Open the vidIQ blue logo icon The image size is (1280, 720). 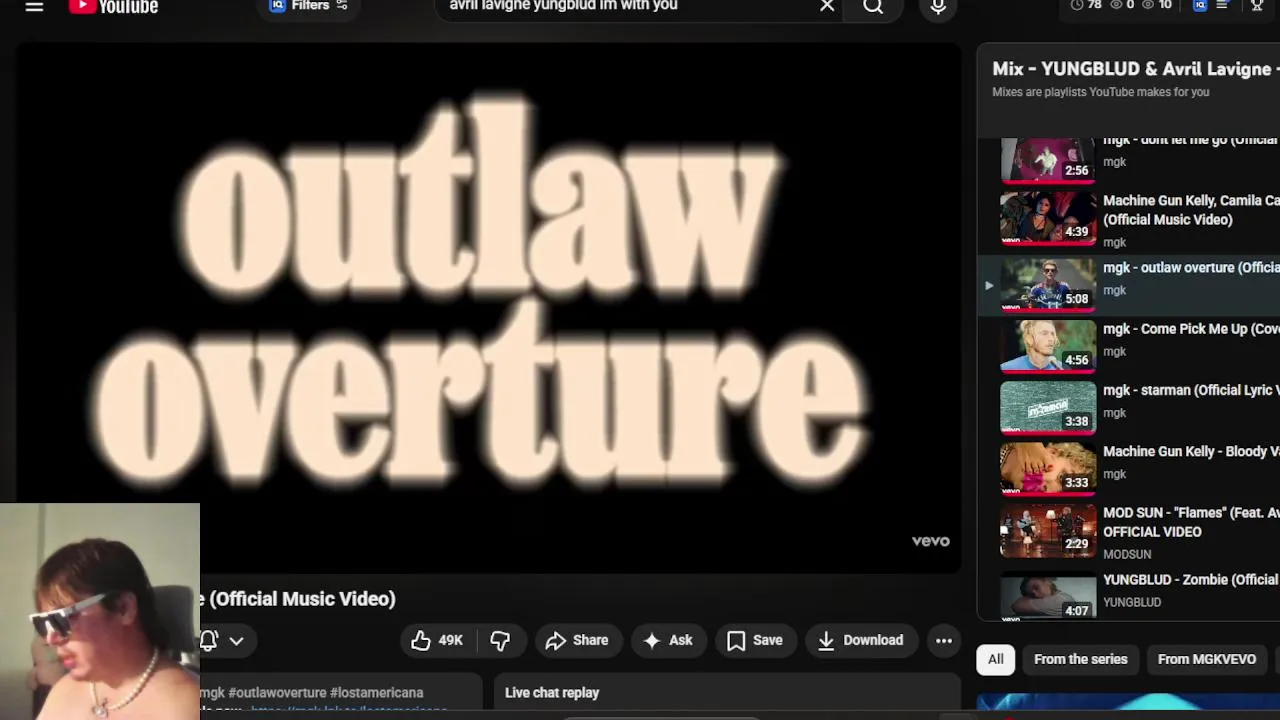[x=1200, y=6]
